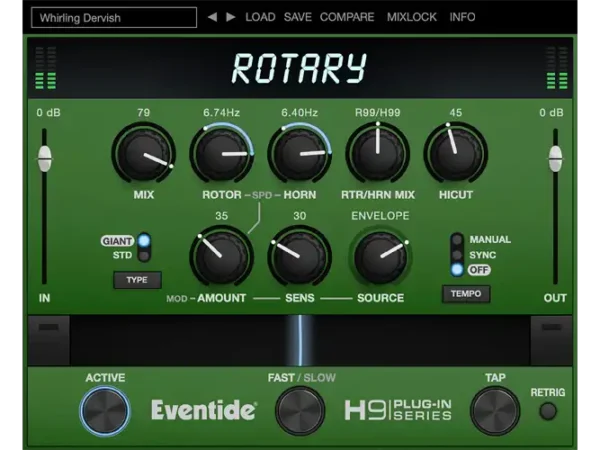This screenshot has width=600, height=450.
Task: Open the LOAD preset menu
Action: point(260,17)
